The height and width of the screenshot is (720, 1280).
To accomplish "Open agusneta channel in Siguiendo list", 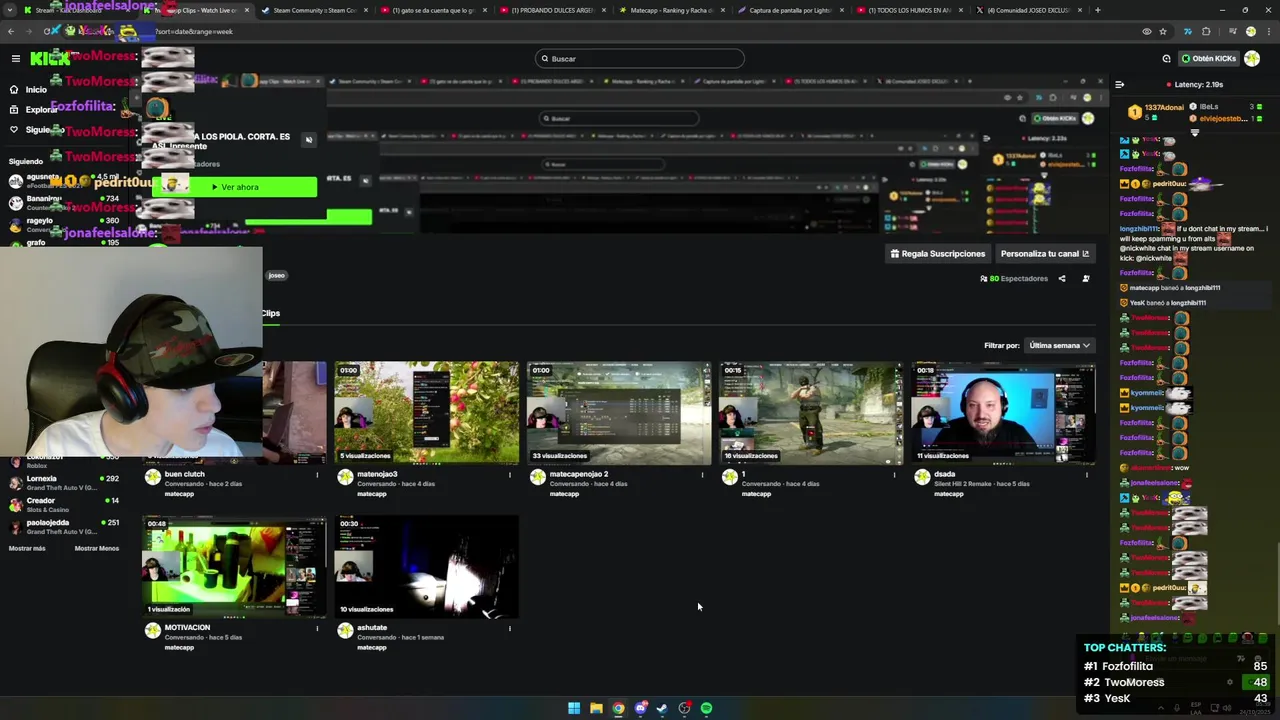I will tap(64, 181).
